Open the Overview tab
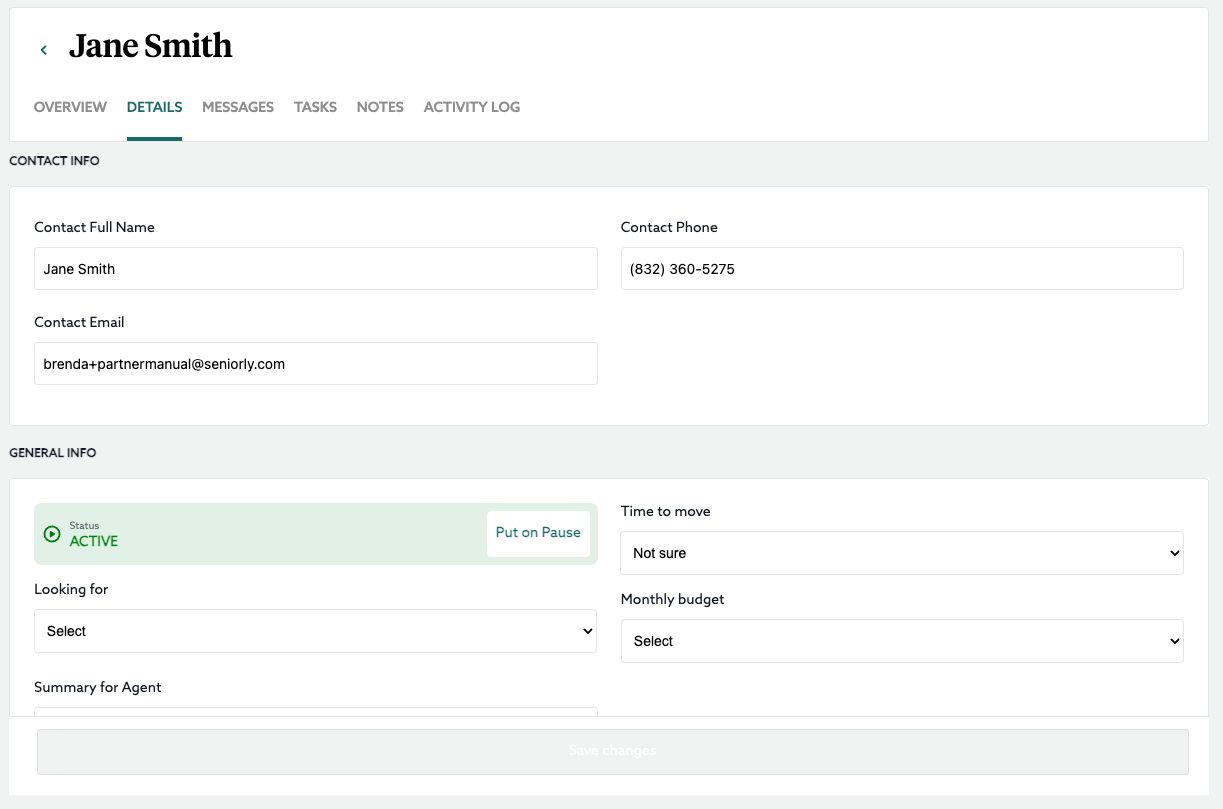The width and height of the screenshot is (1223, 809). pyautogui.click(x=70, y=107)
